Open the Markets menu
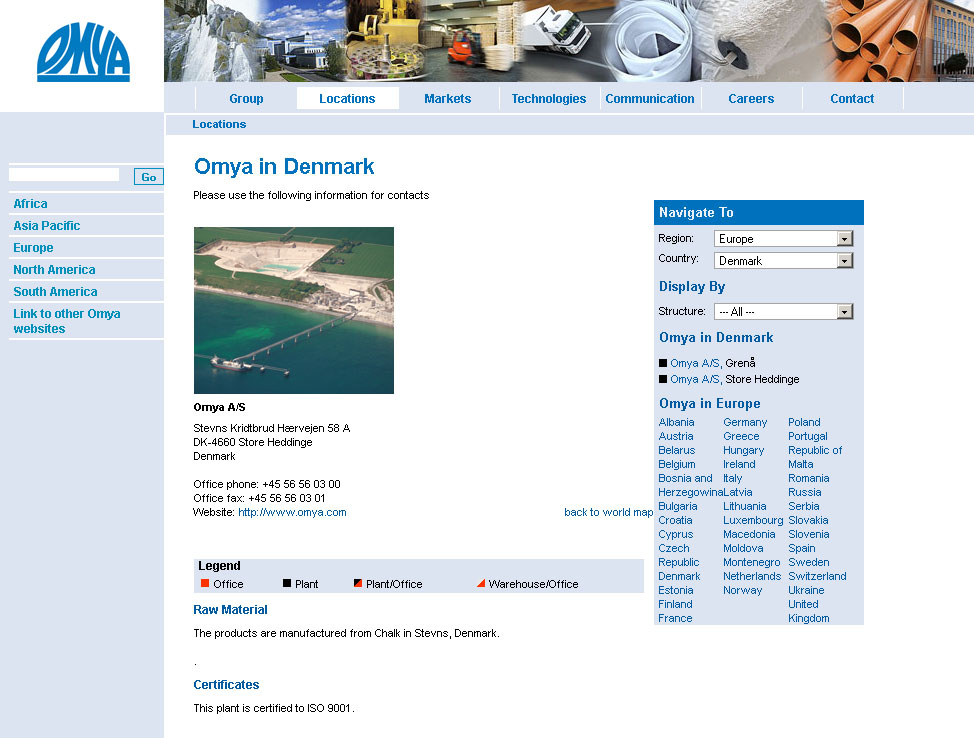Image resolution: width=974 pixels, height=738 pixels. coord(448,98)
